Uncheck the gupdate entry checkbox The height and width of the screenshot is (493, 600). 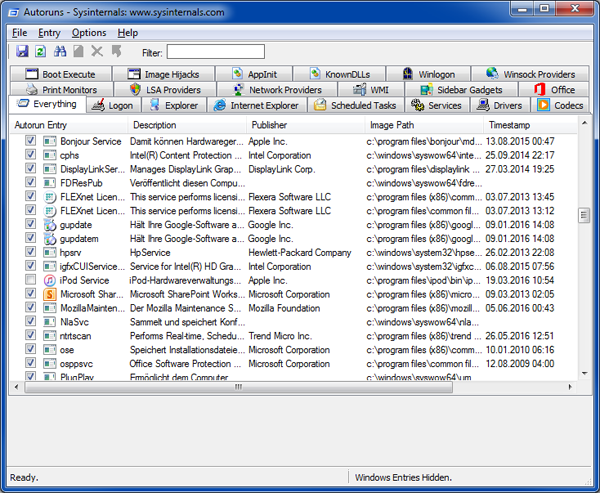30,224
